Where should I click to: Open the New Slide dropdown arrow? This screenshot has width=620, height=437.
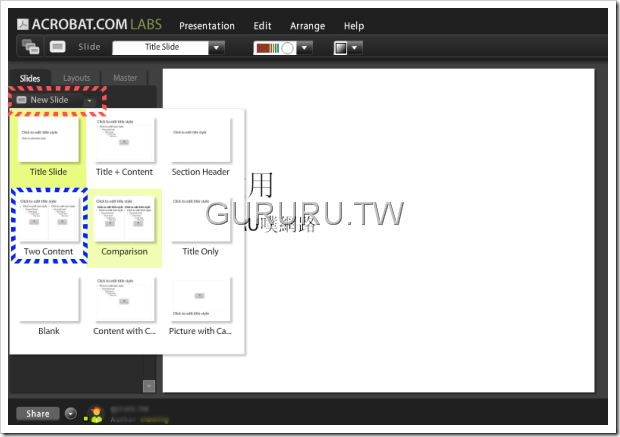click(x=90, y=100)
